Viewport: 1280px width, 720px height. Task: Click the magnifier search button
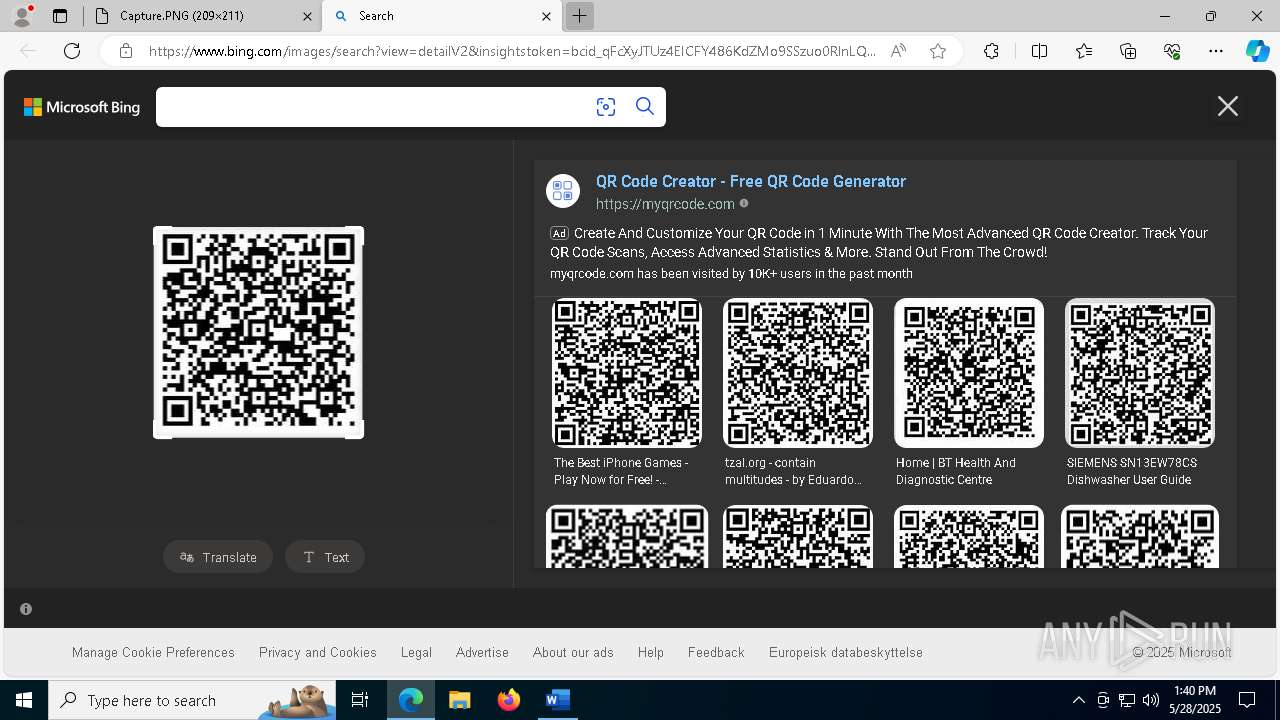[645, 107]
